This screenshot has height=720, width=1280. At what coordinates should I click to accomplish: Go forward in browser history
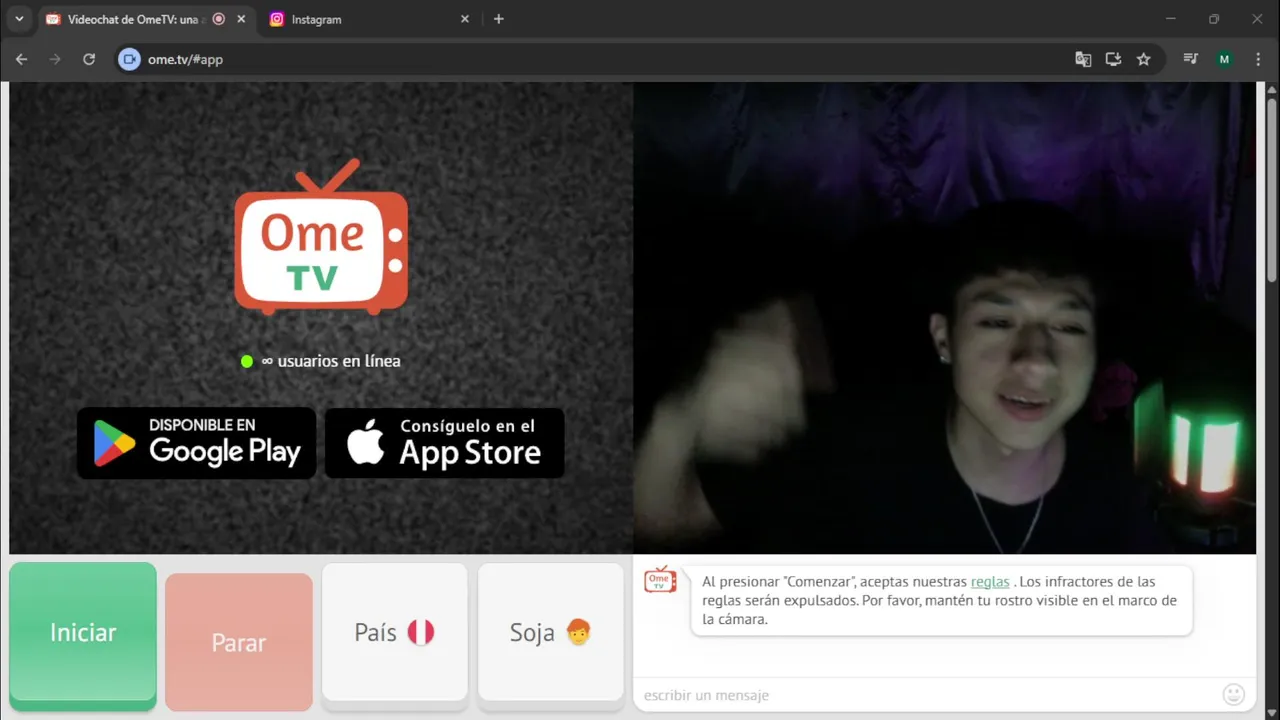point(55,59)
